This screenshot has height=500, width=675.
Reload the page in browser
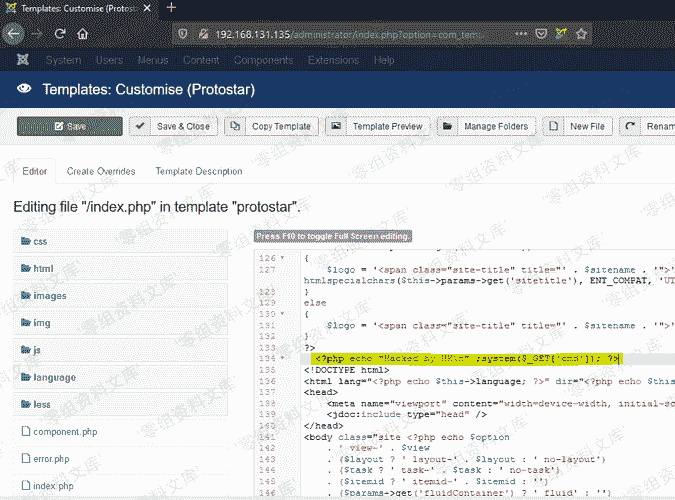60,33
